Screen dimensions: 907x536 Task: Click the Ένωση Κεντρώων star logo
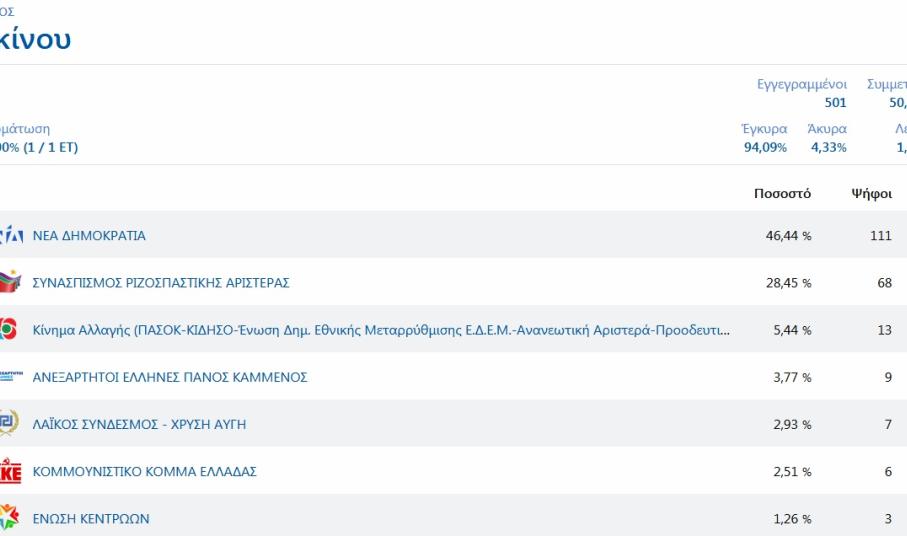tap(9, 519)
